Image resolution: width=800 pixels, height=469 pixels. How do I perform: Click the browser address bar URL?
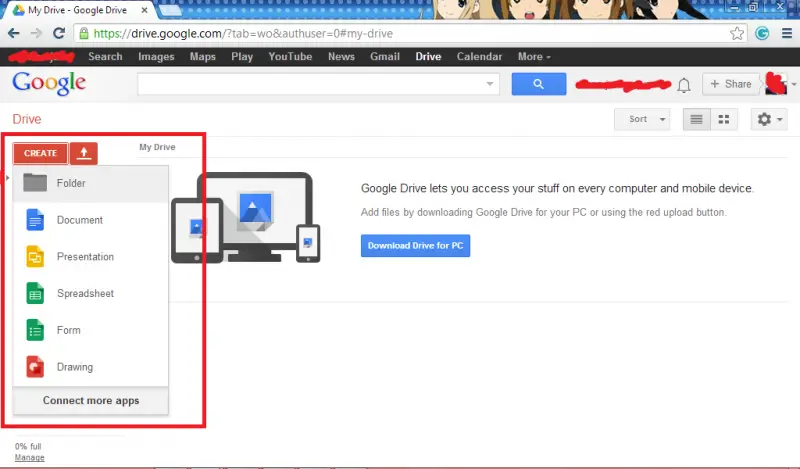point(243,34)
